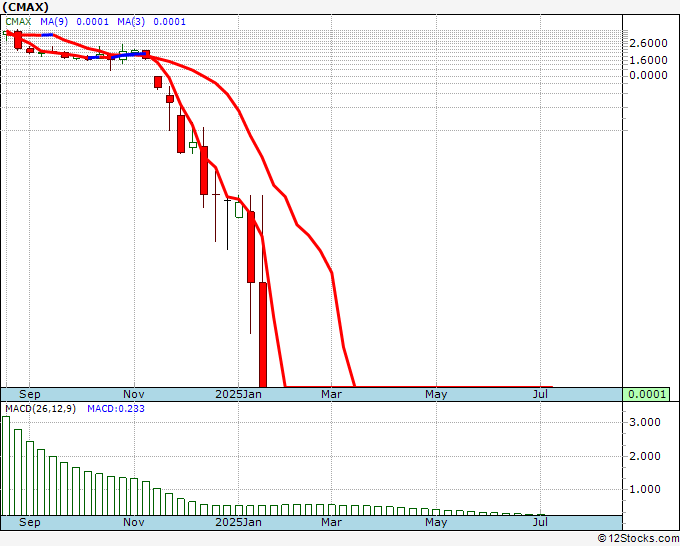
Task: Click Mar on the price chart time axis
Action: coord(331,394)
